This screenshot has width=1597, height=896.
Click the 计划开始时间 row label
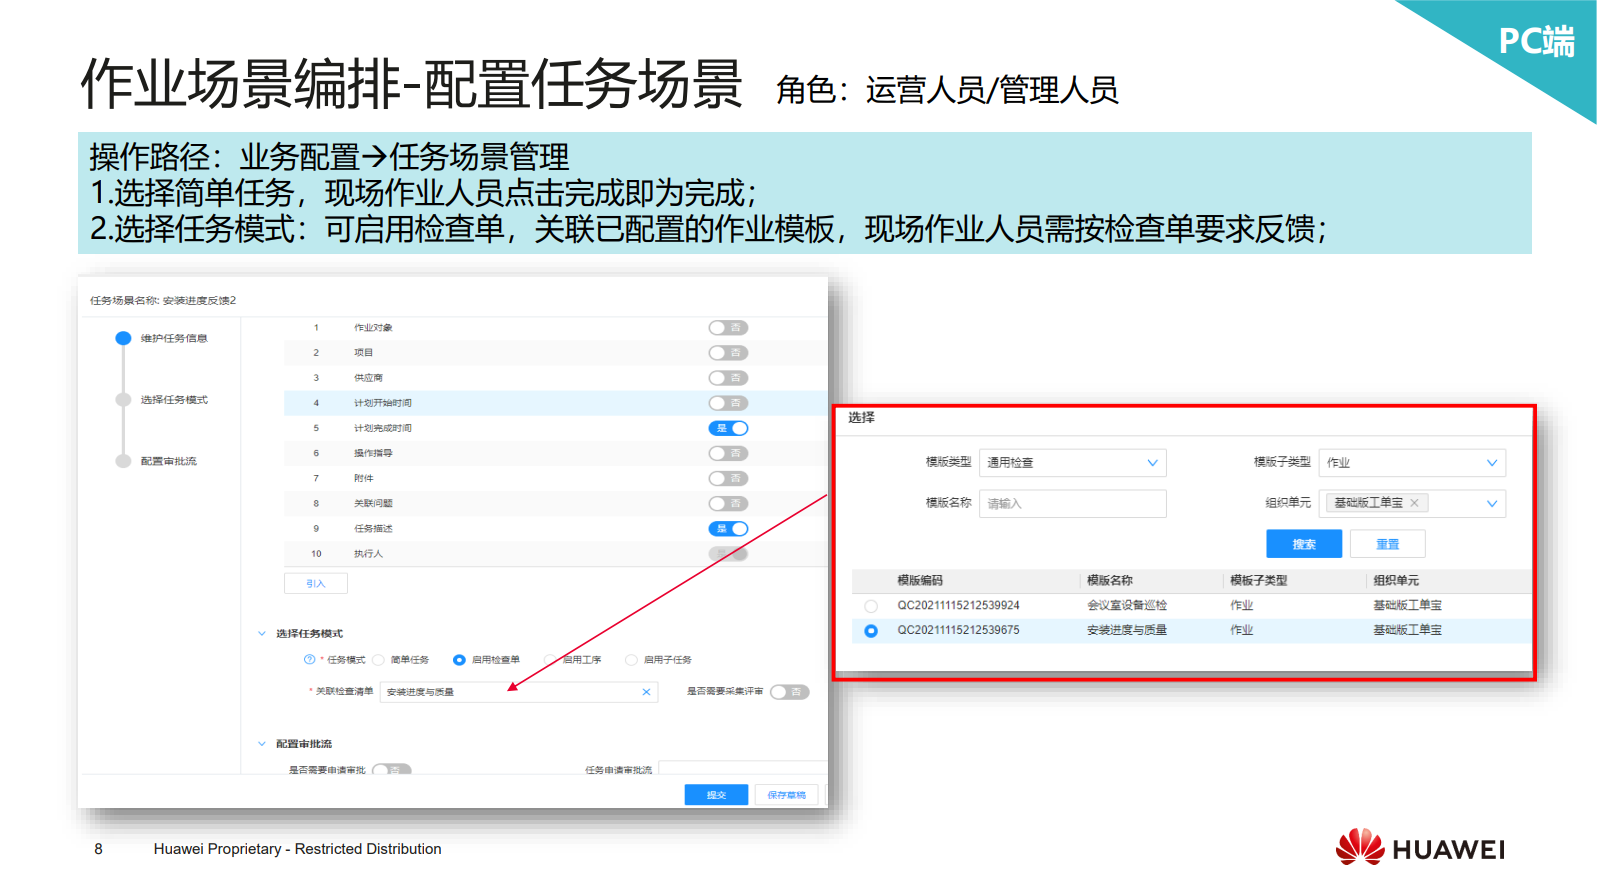coord(383,403)
